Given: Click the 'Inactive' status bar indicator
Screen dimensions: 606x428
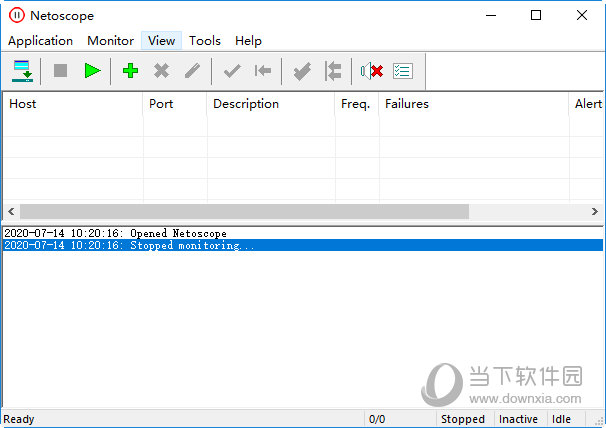Looking at the screenshot, I should (x=518, y=419).
